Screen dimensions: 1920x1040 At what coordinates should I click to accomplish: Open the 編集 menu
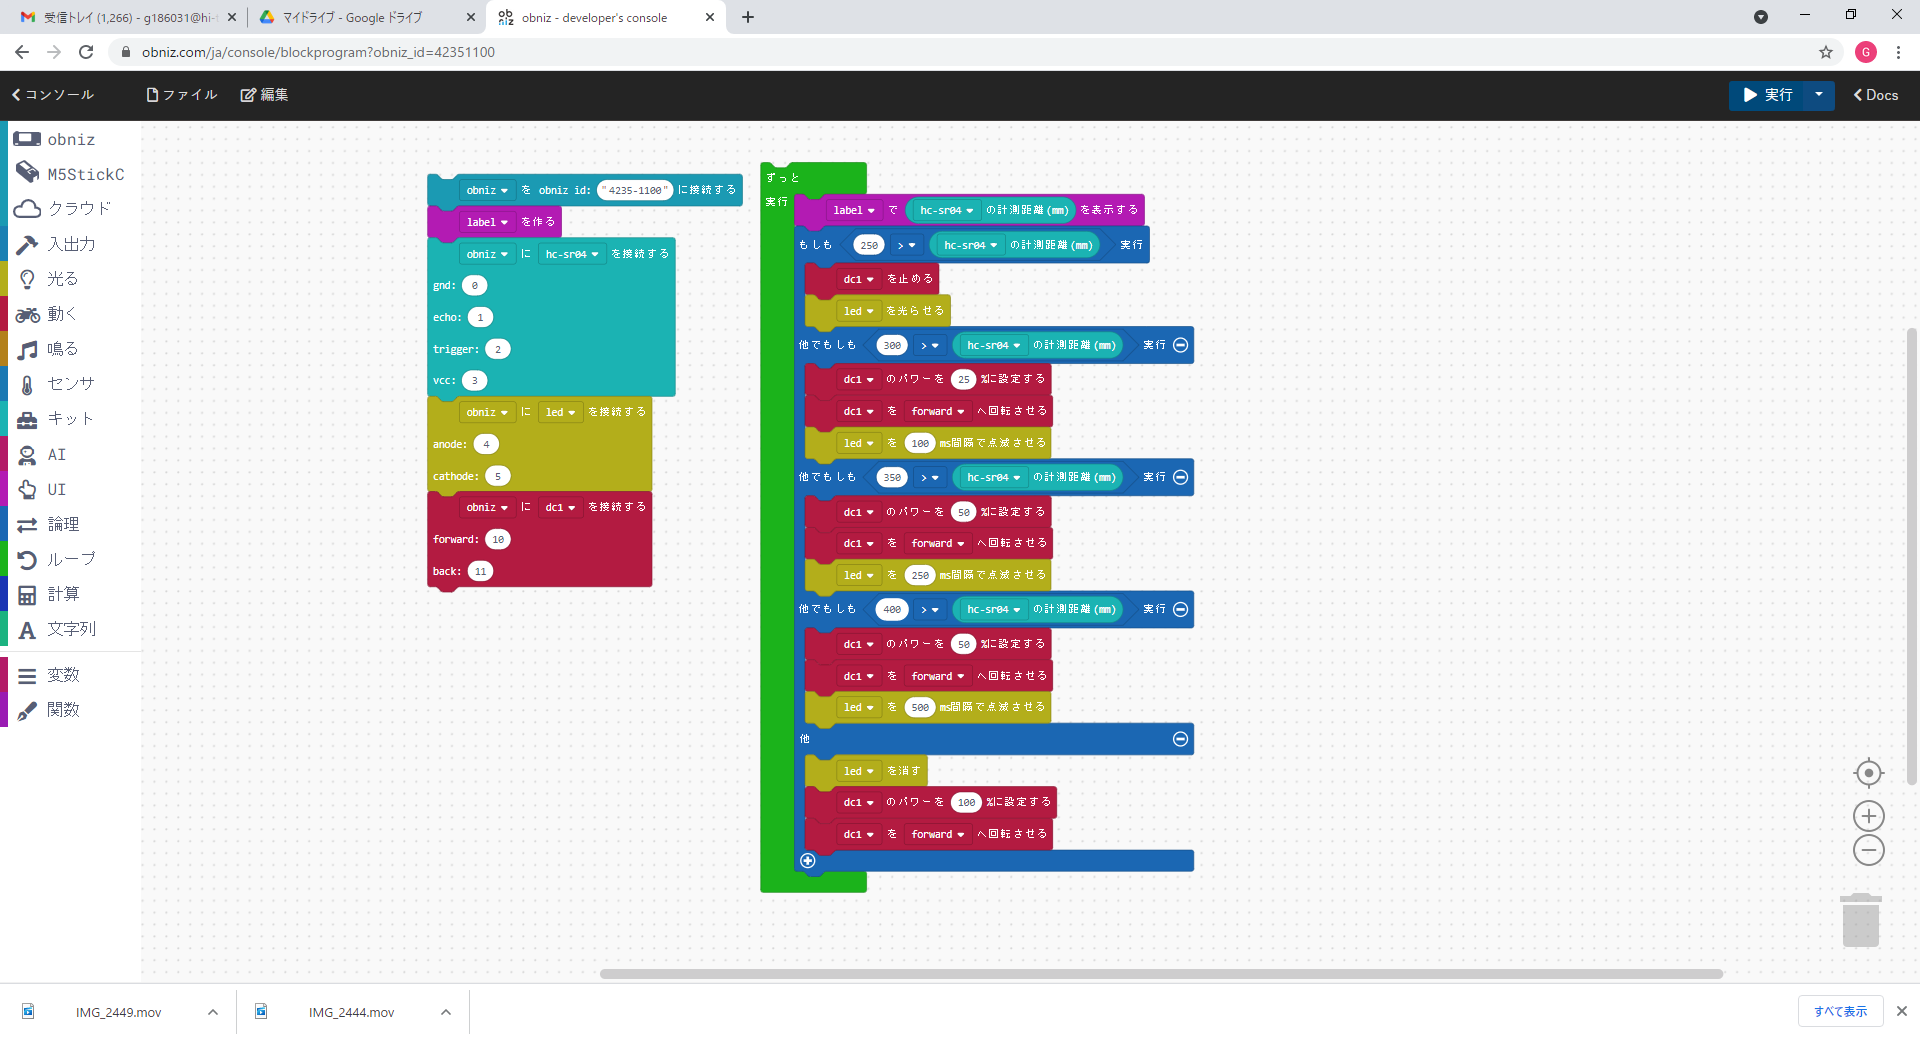(x=264, y=95)
